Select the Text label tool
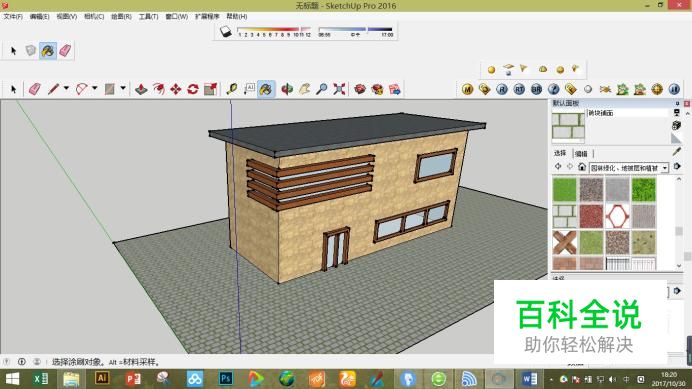 point(249,89)
